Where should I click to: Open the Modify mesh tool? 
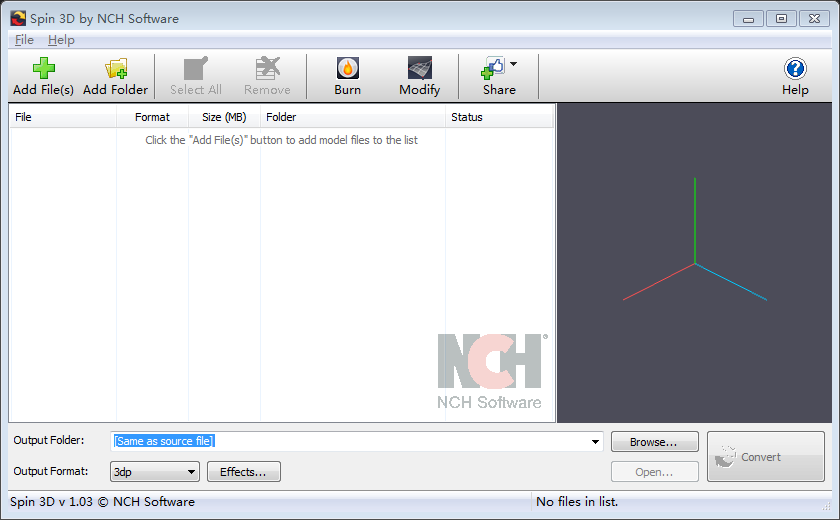pos(419,69)
